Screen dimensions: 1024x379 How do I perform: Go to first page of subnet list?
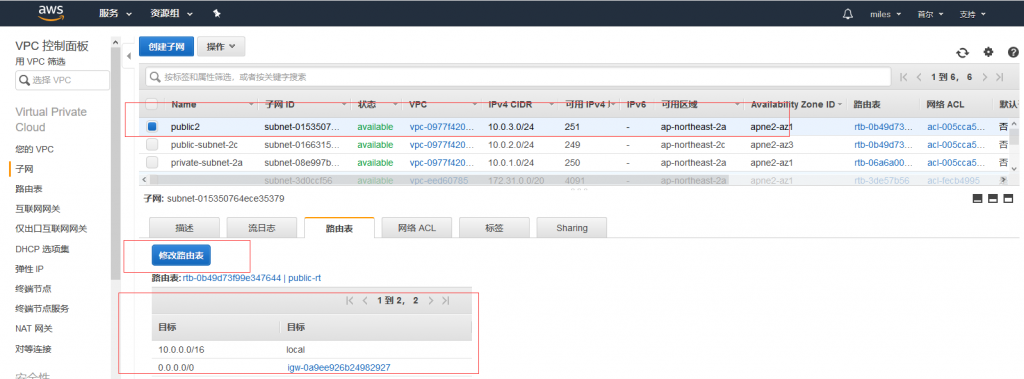click(x=904, y=77)
